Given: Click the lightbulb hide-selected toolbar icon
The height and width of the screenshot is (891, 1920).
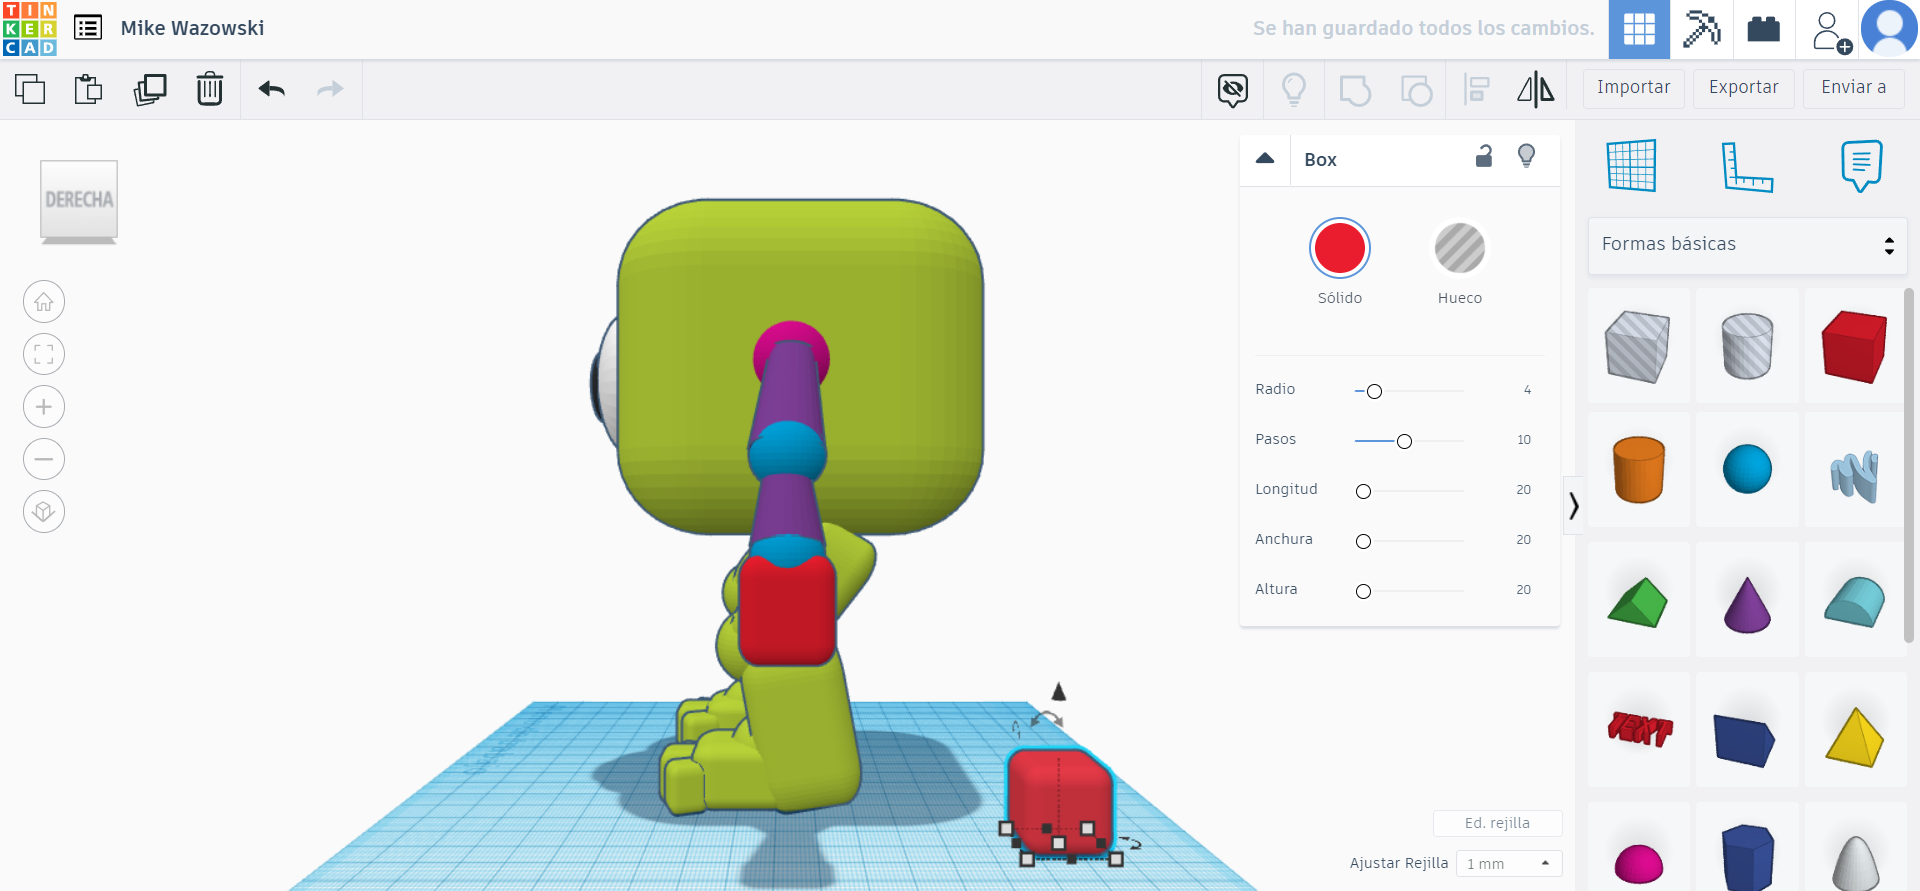Looking at the screenshot, I should pos(1294,90).
